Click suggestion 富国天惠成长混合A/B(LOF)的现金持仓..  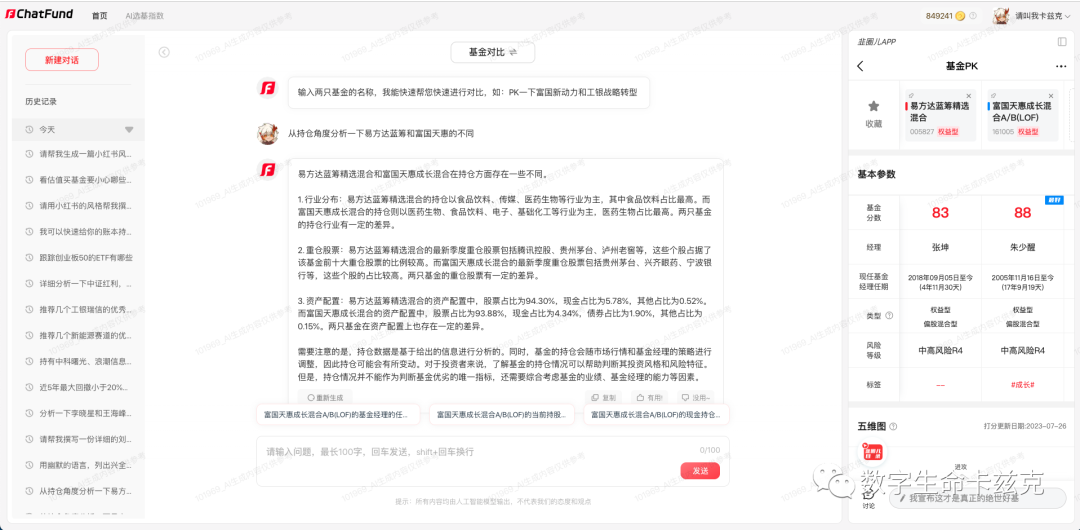(657, 416)
